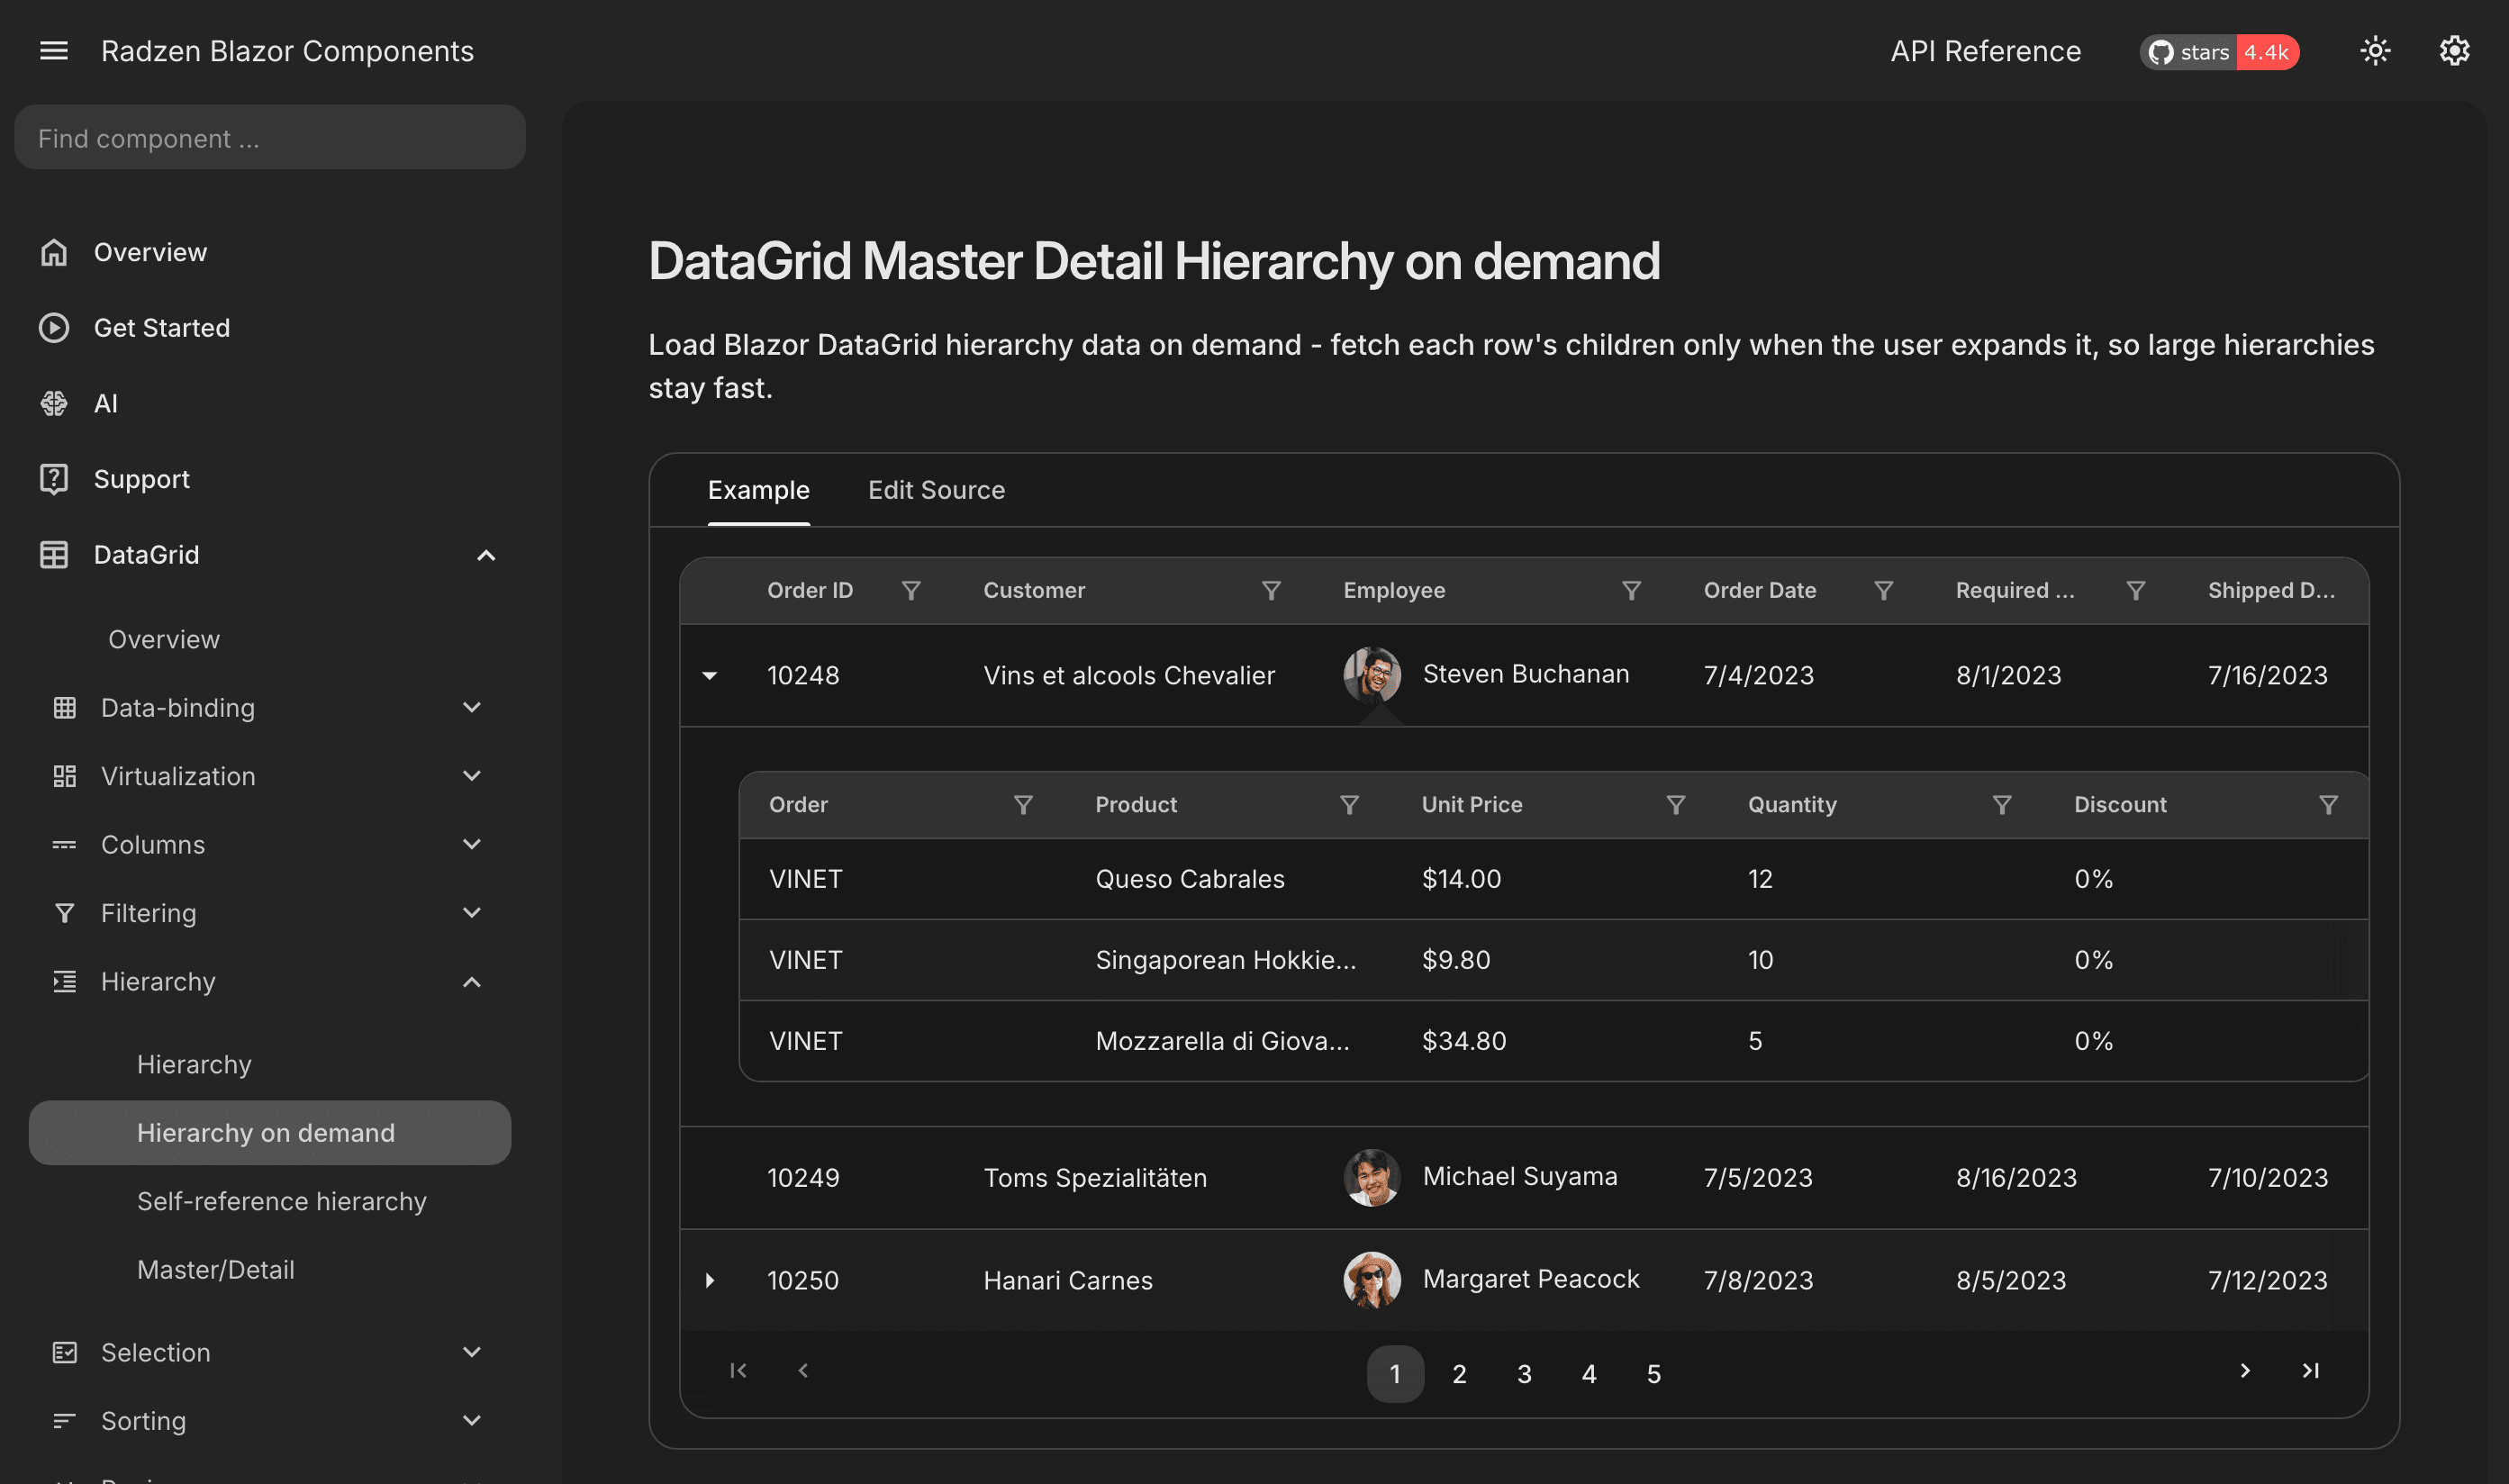Collapse the DataGrid sidebar section
The height and width of the screenshot is (1484, 2509).
coord(486,556)
